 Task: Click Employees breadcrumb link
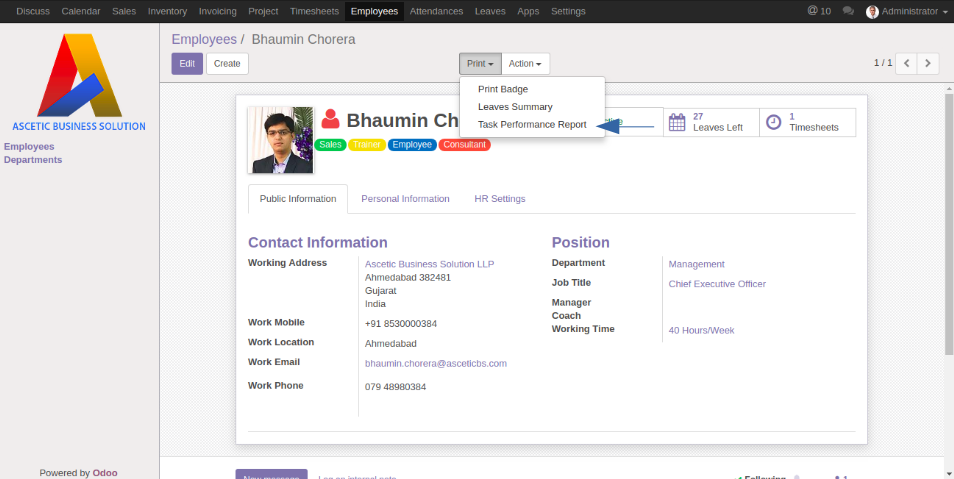204,40
